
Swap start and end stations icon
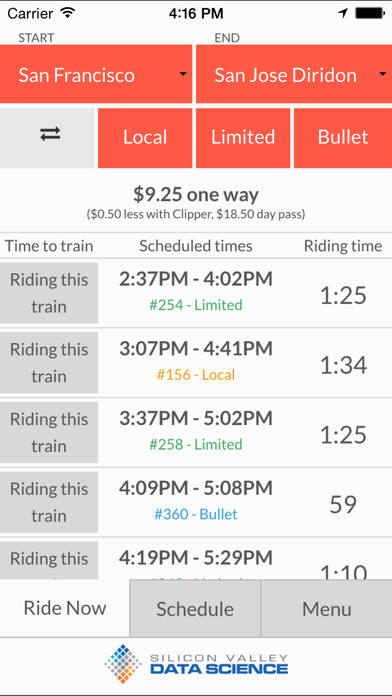50,134
